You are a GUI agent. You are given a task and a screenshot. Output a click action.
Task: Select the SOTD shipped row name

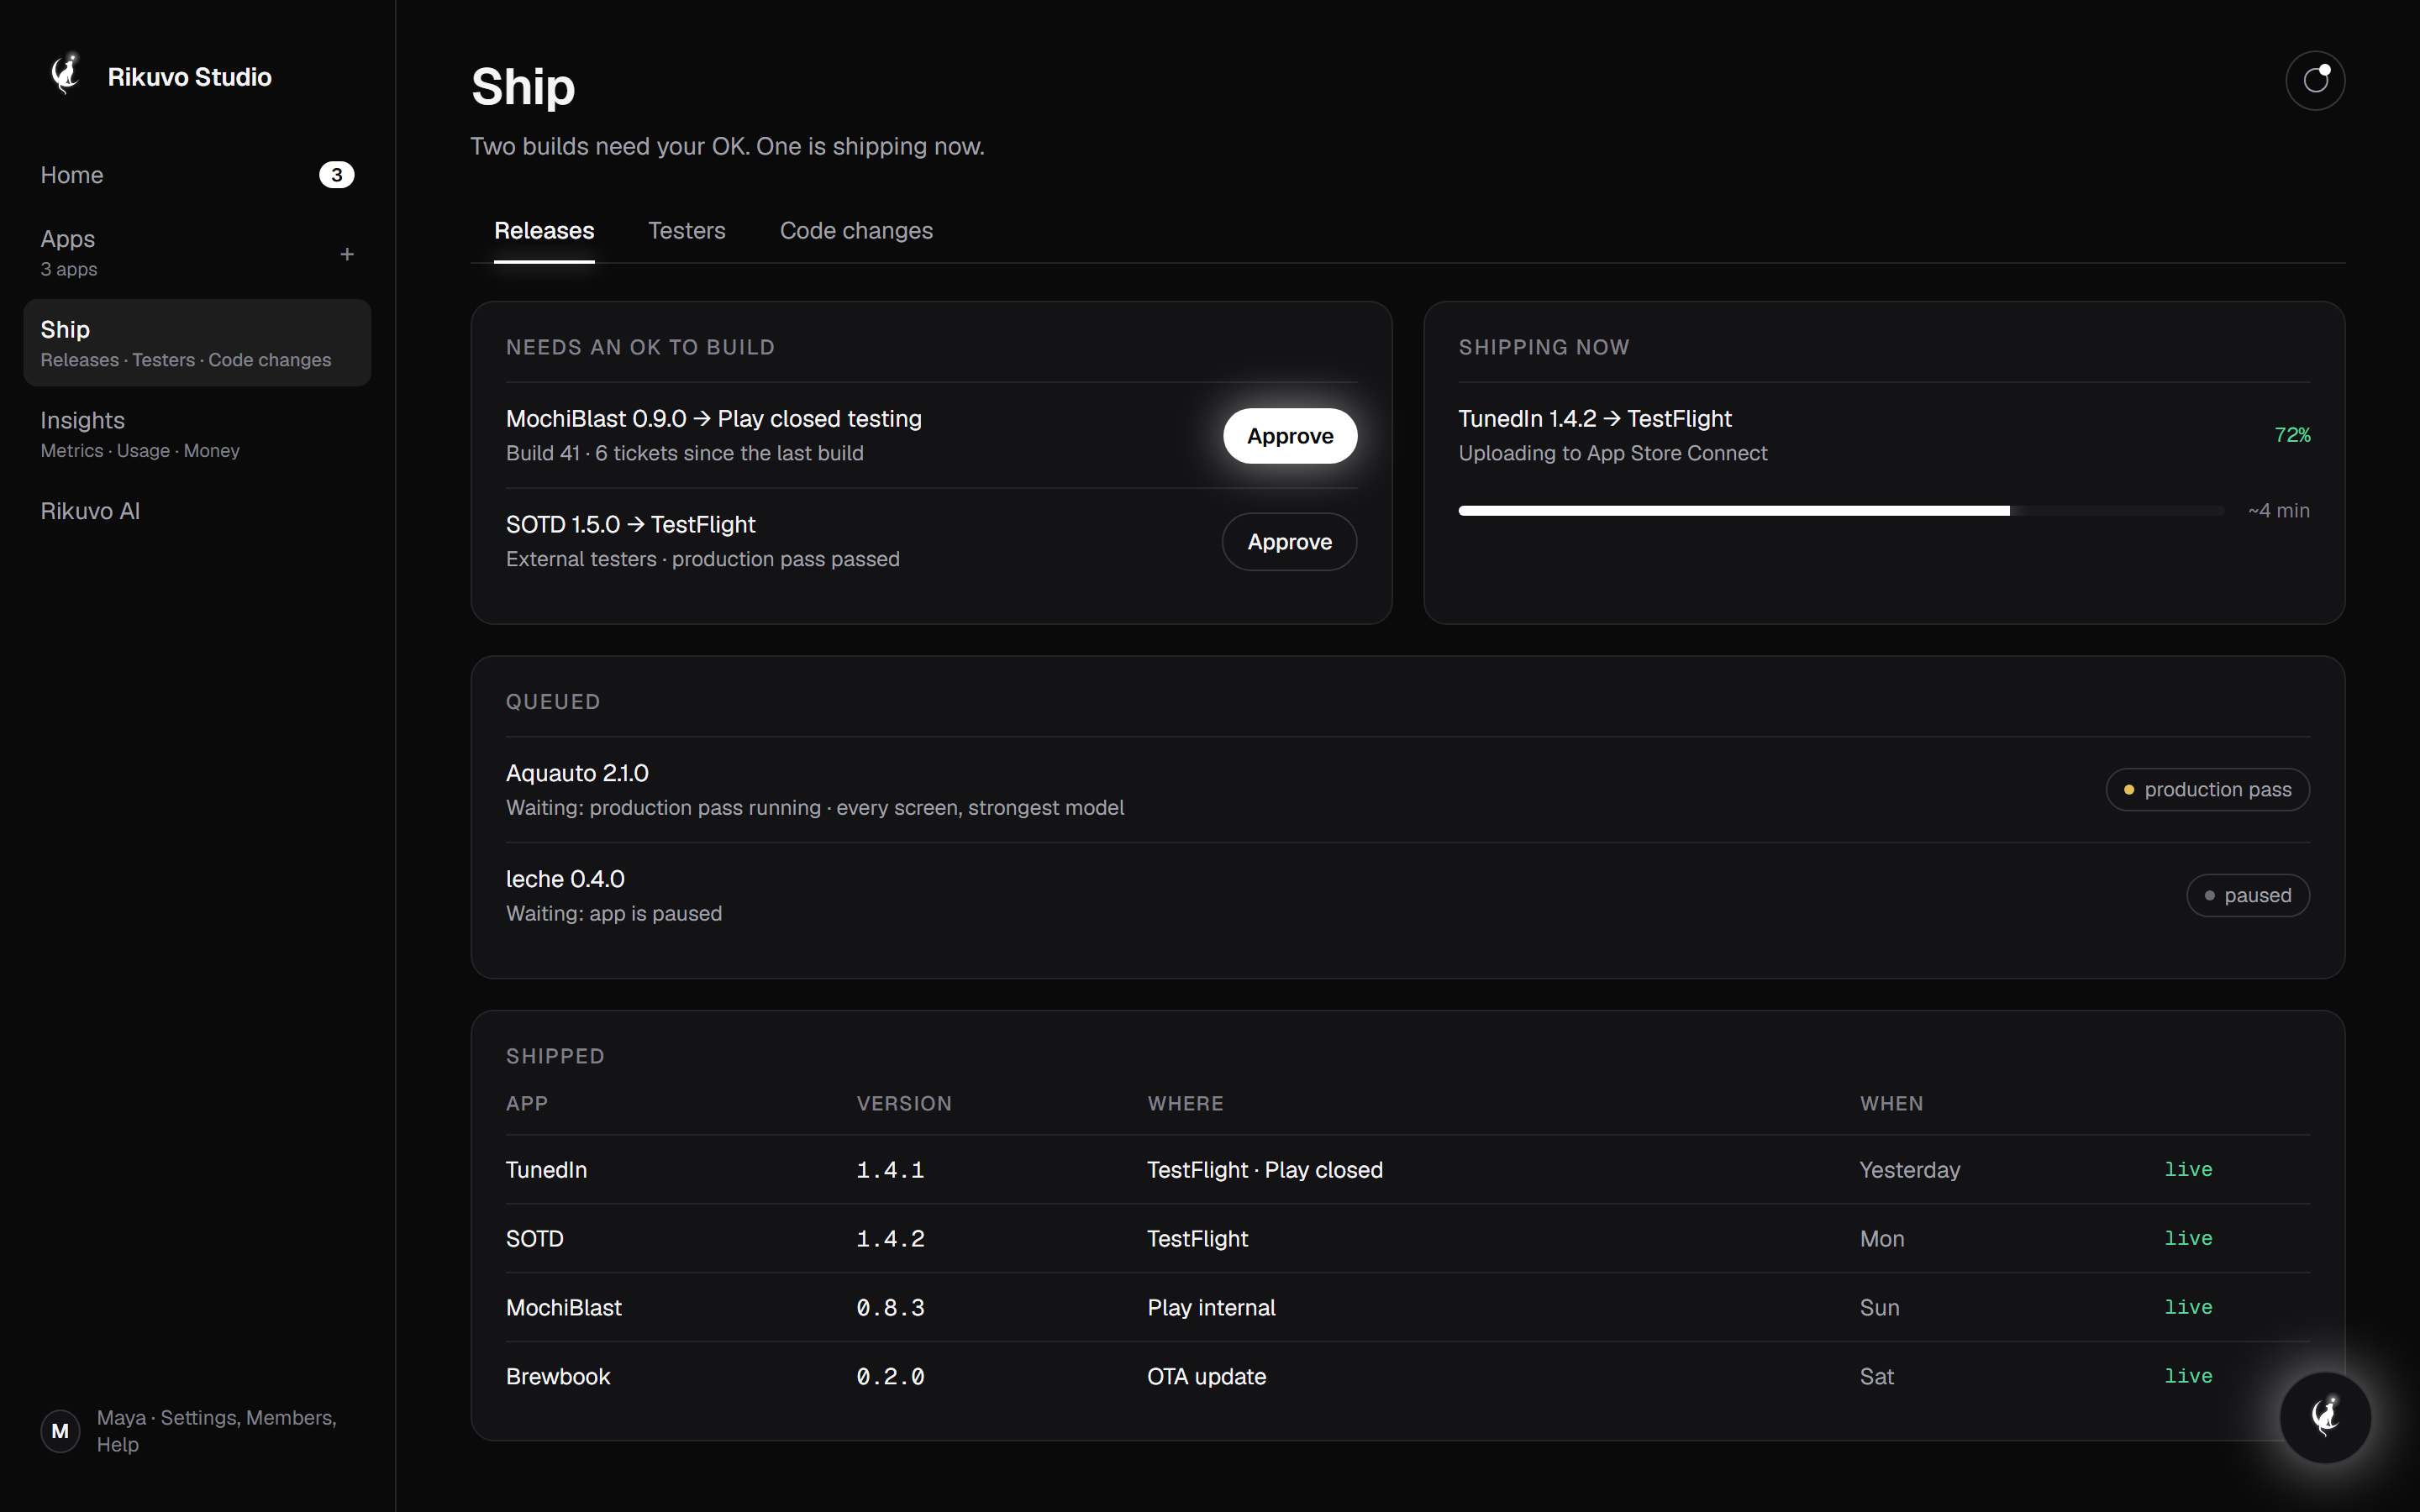(x=535, y=1239)
